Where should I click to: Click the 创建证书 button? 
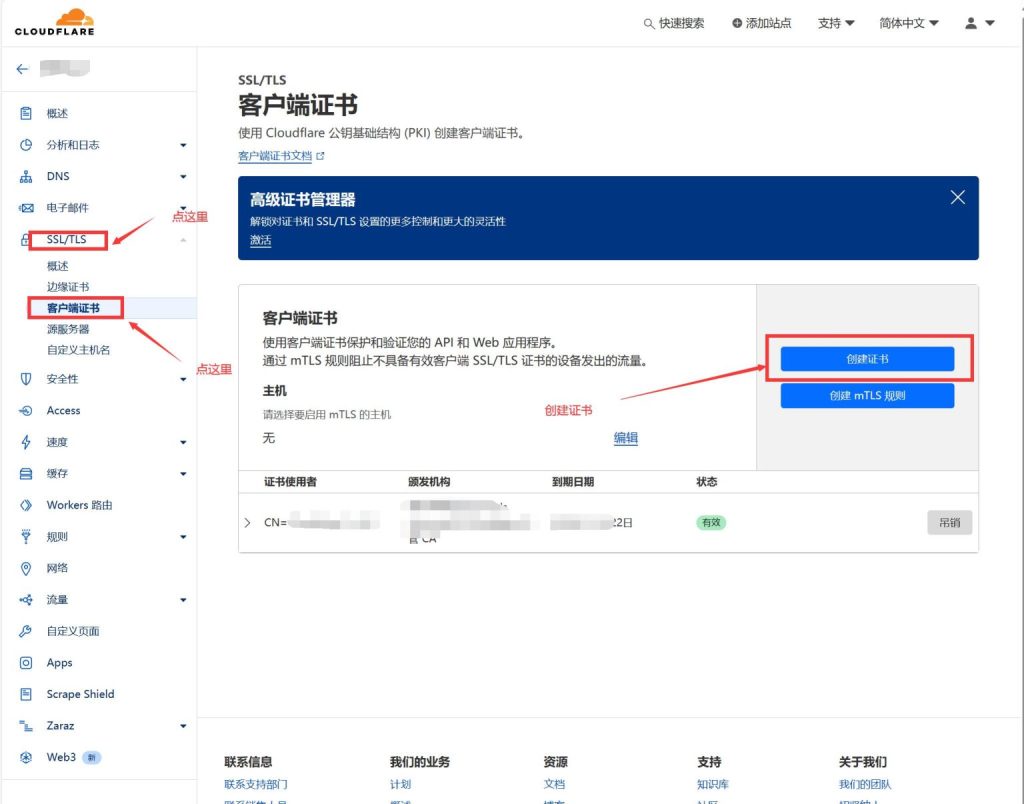point(866,359)
